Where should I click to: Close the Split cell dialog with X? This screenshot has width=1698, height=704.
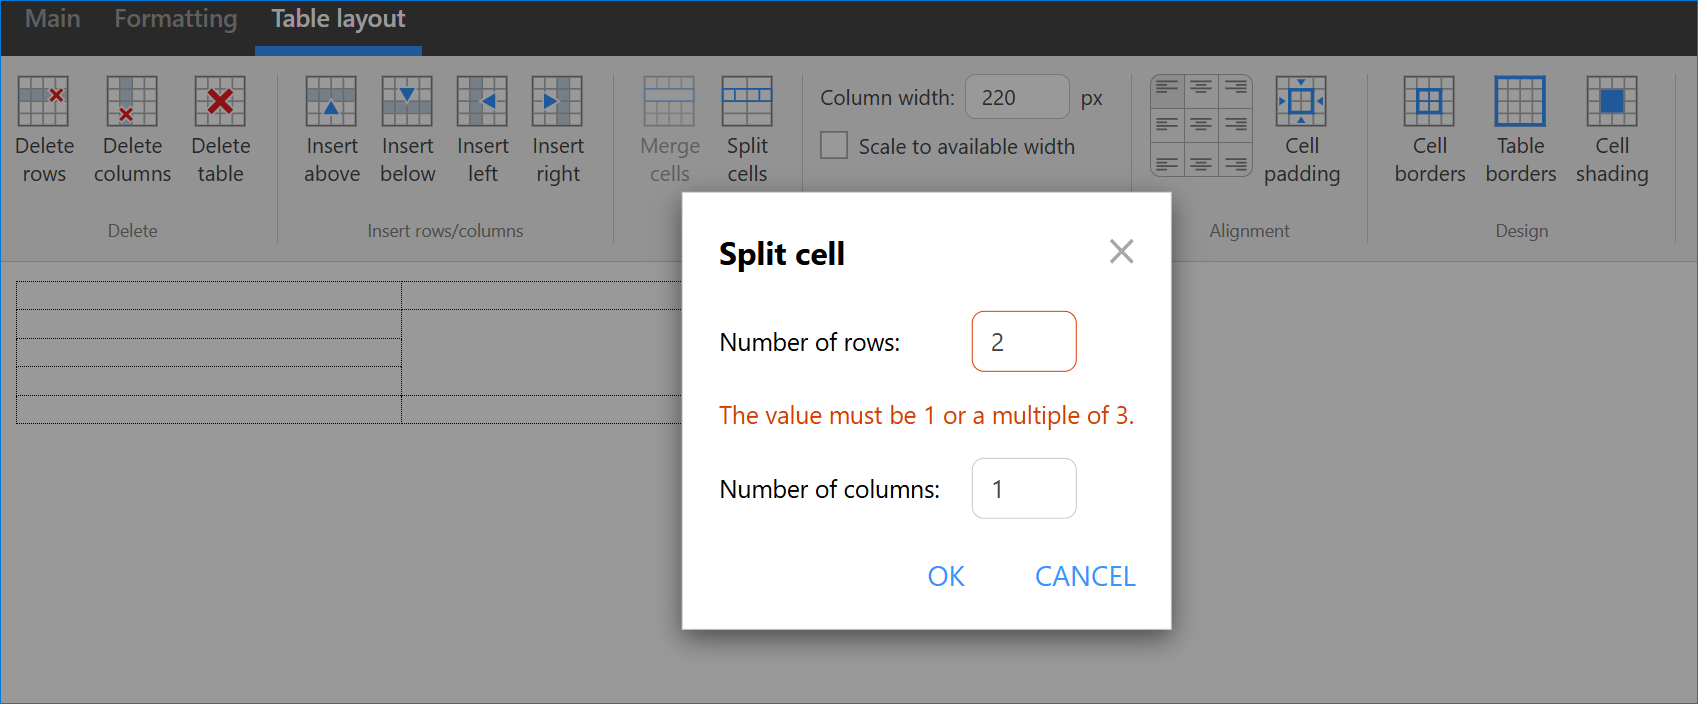tap(1121, 251)
